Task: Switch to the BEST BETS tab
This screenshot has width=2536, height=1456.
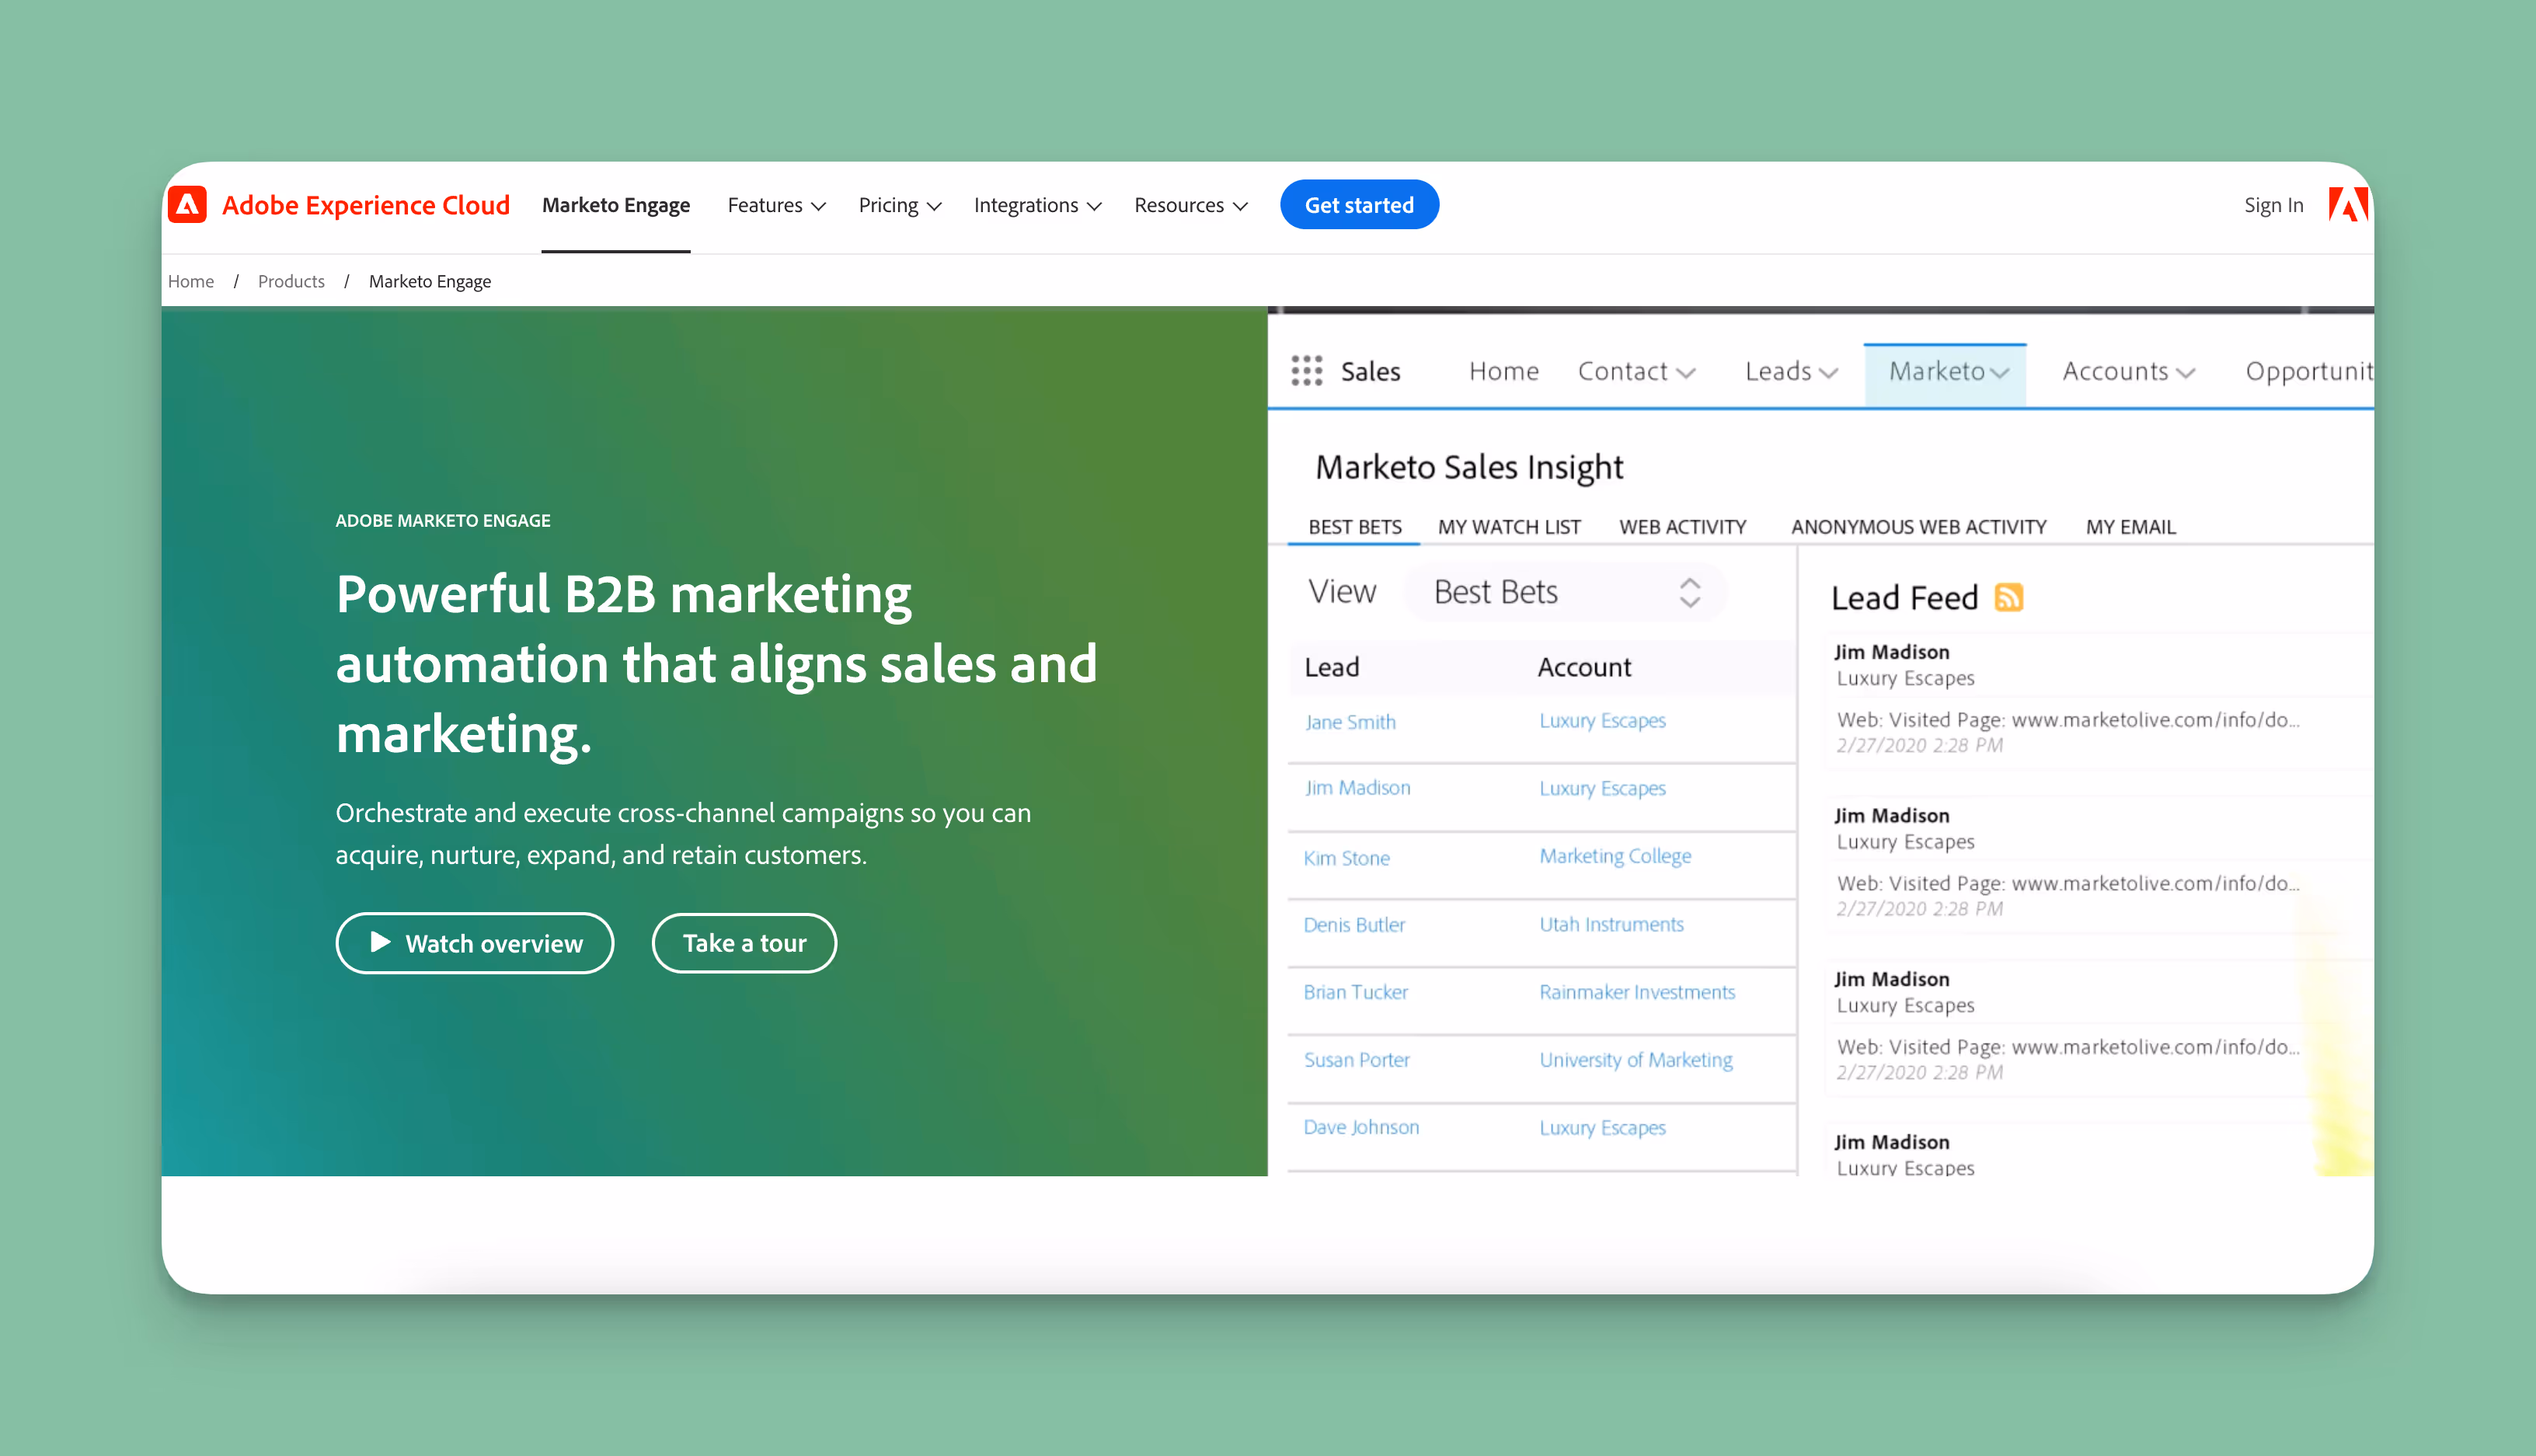Action: click(1354, 527)
